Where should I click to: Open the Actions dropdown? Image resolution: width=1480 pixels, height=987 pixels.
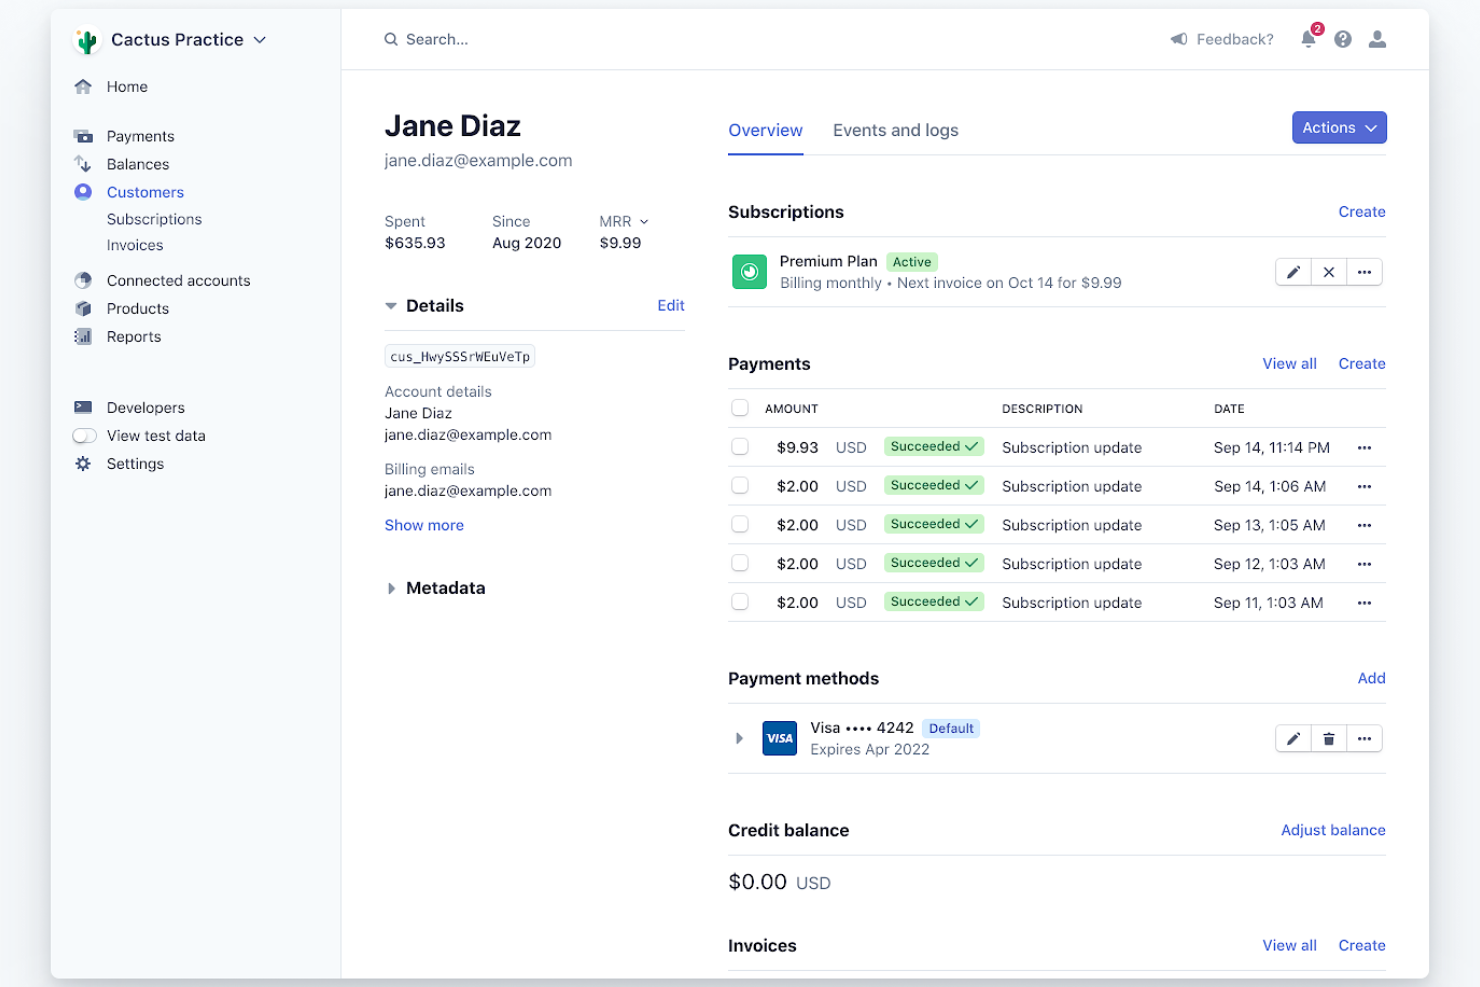pos(1339,127)
